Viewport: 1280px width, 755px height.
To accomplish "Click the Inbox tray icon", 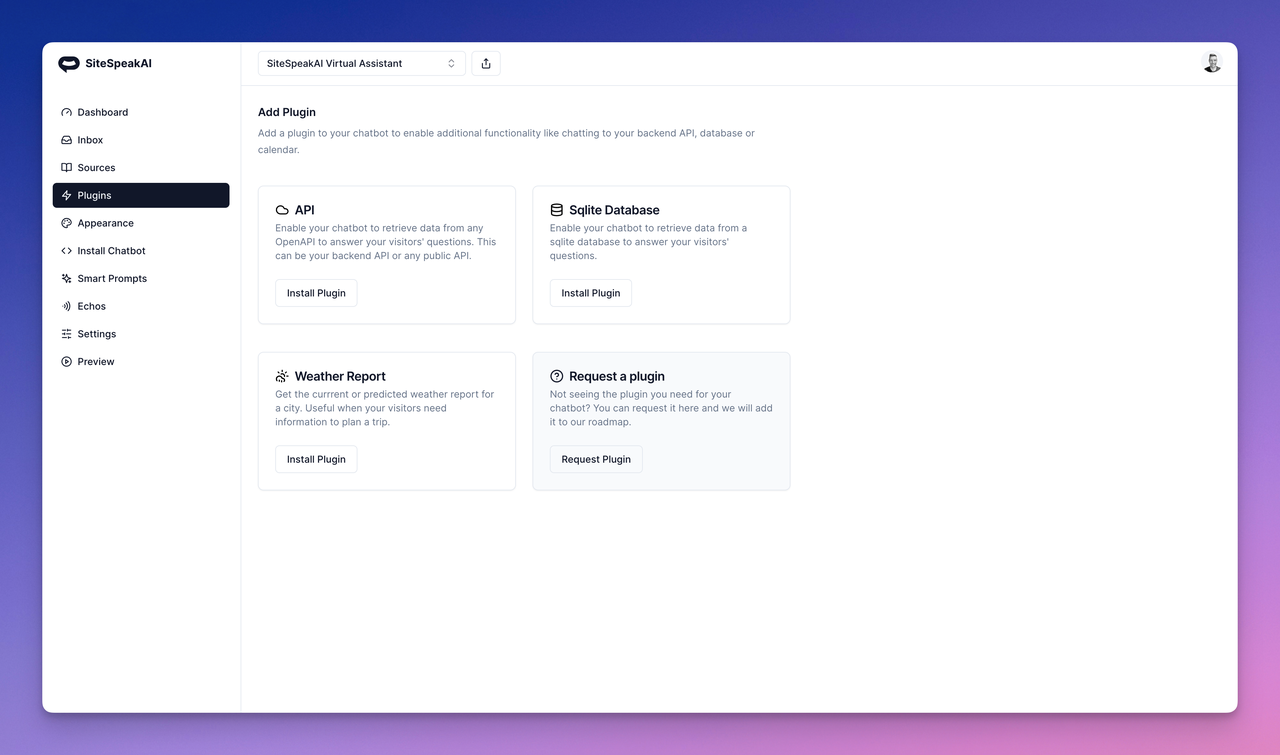I will tap(66, 140).
